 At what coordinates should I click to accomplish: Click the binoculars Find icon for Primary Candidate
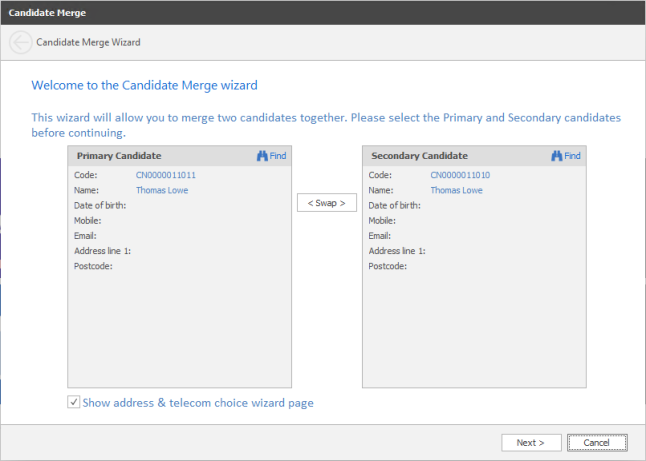263,156
